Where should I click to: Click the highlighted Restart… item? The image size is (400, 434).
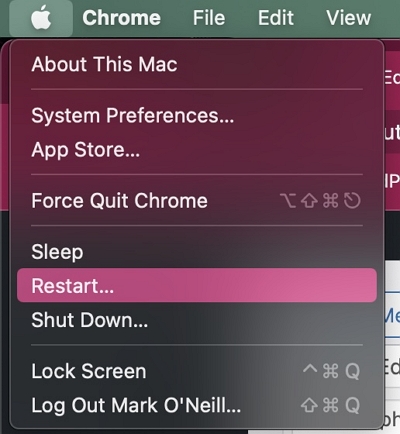197,286
